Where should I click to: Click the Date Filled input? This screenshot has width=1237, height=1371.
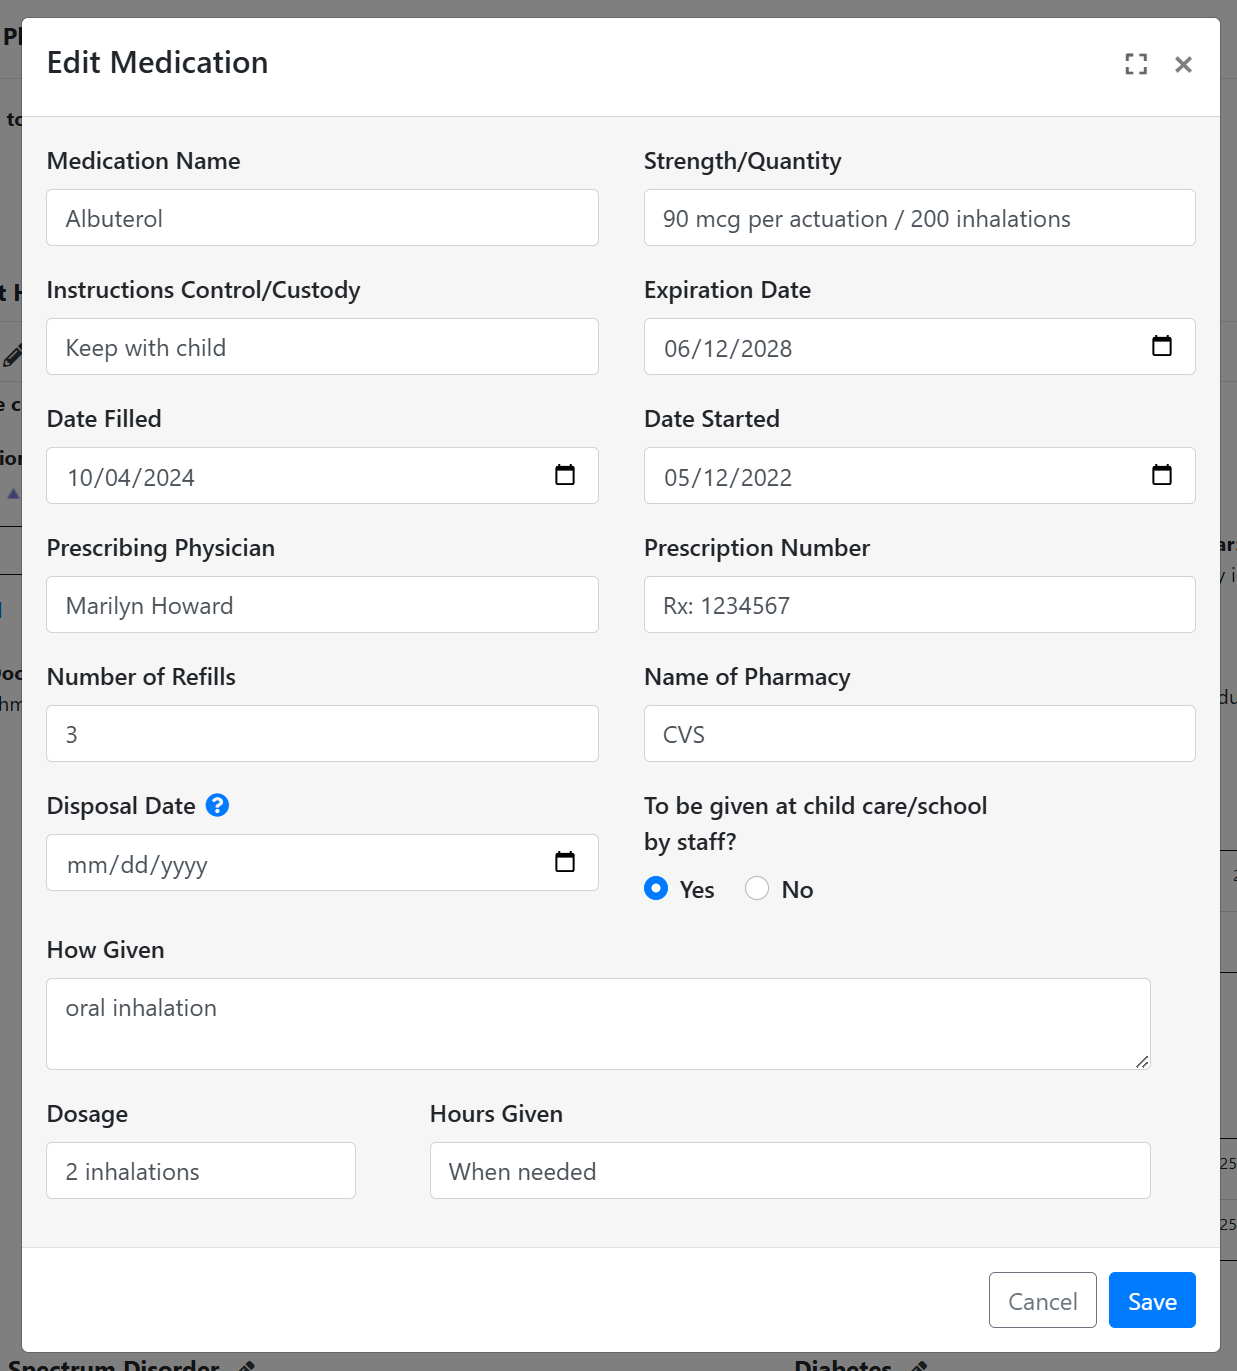pos(322,476)
